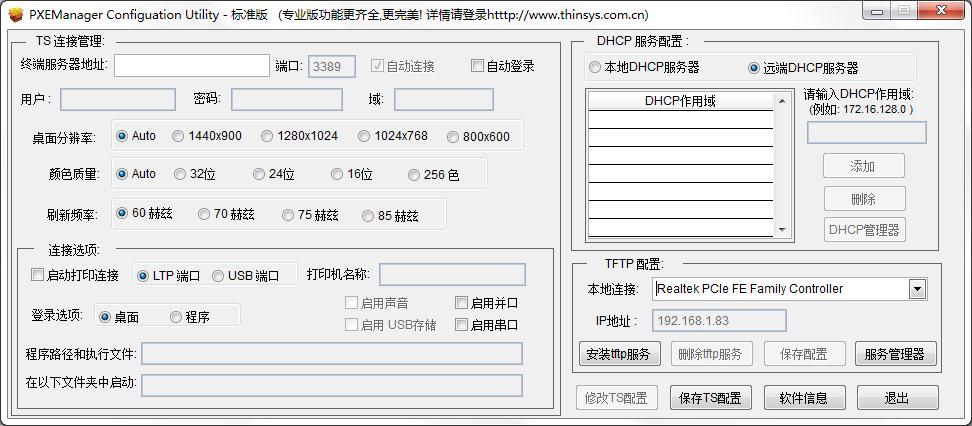Click the 密码 input field
The image size is (972, 426).
(x=287, y=99)
